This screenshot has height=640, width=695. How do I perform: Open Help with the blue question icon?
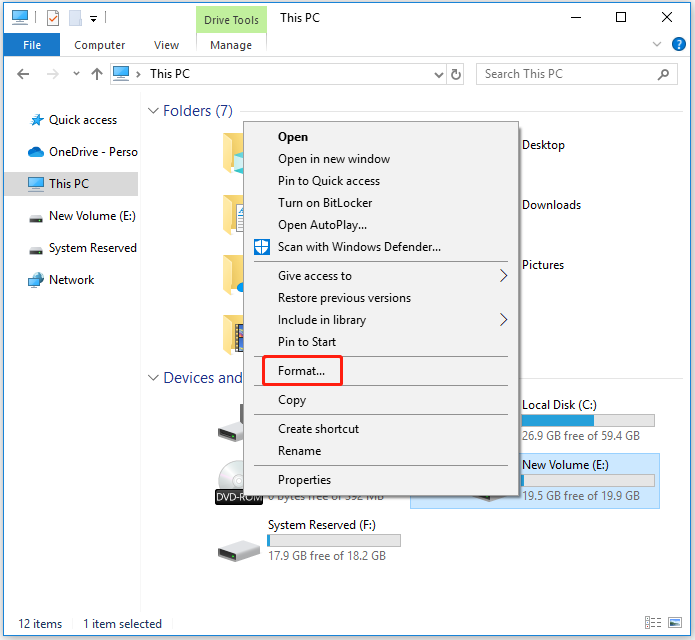679,44
